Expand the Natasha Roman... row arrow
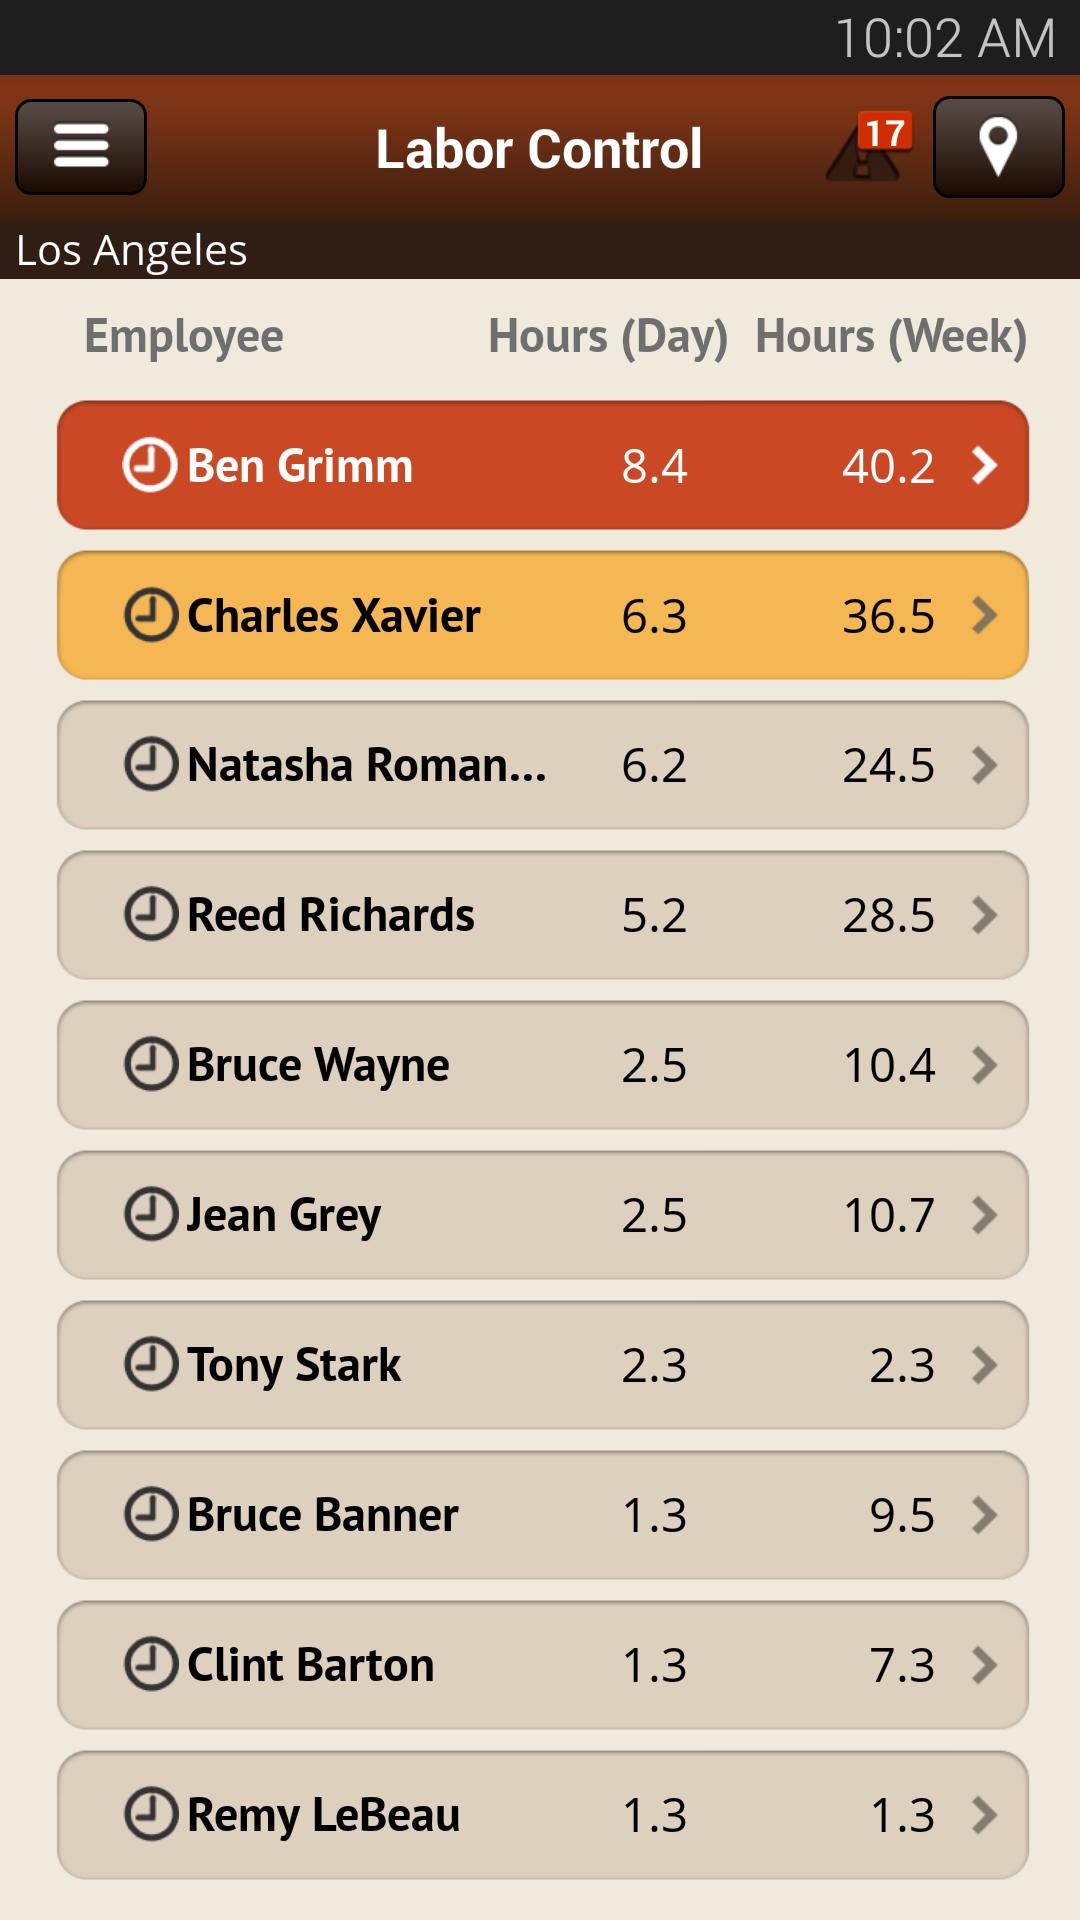The width and height of the screenshot is (1080, 1920). [x=985, y=765]
